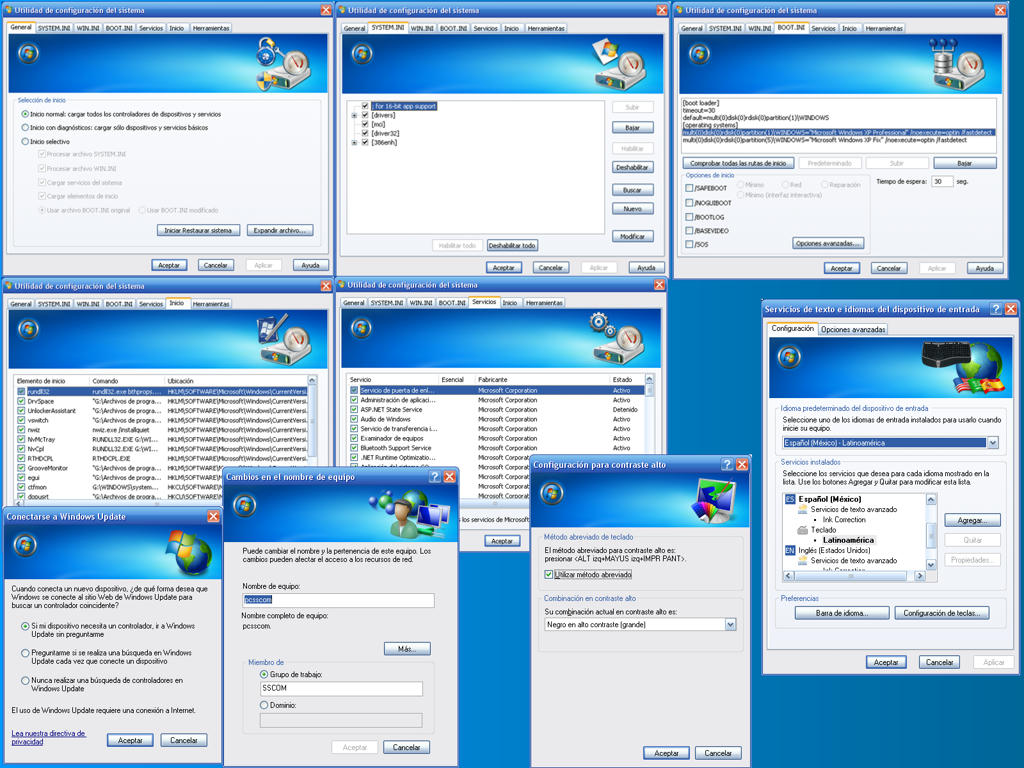Open Lea nuestra directiva de privacidad link
Viewport: 1024px width, 768px height.
(x=48, y=737)
